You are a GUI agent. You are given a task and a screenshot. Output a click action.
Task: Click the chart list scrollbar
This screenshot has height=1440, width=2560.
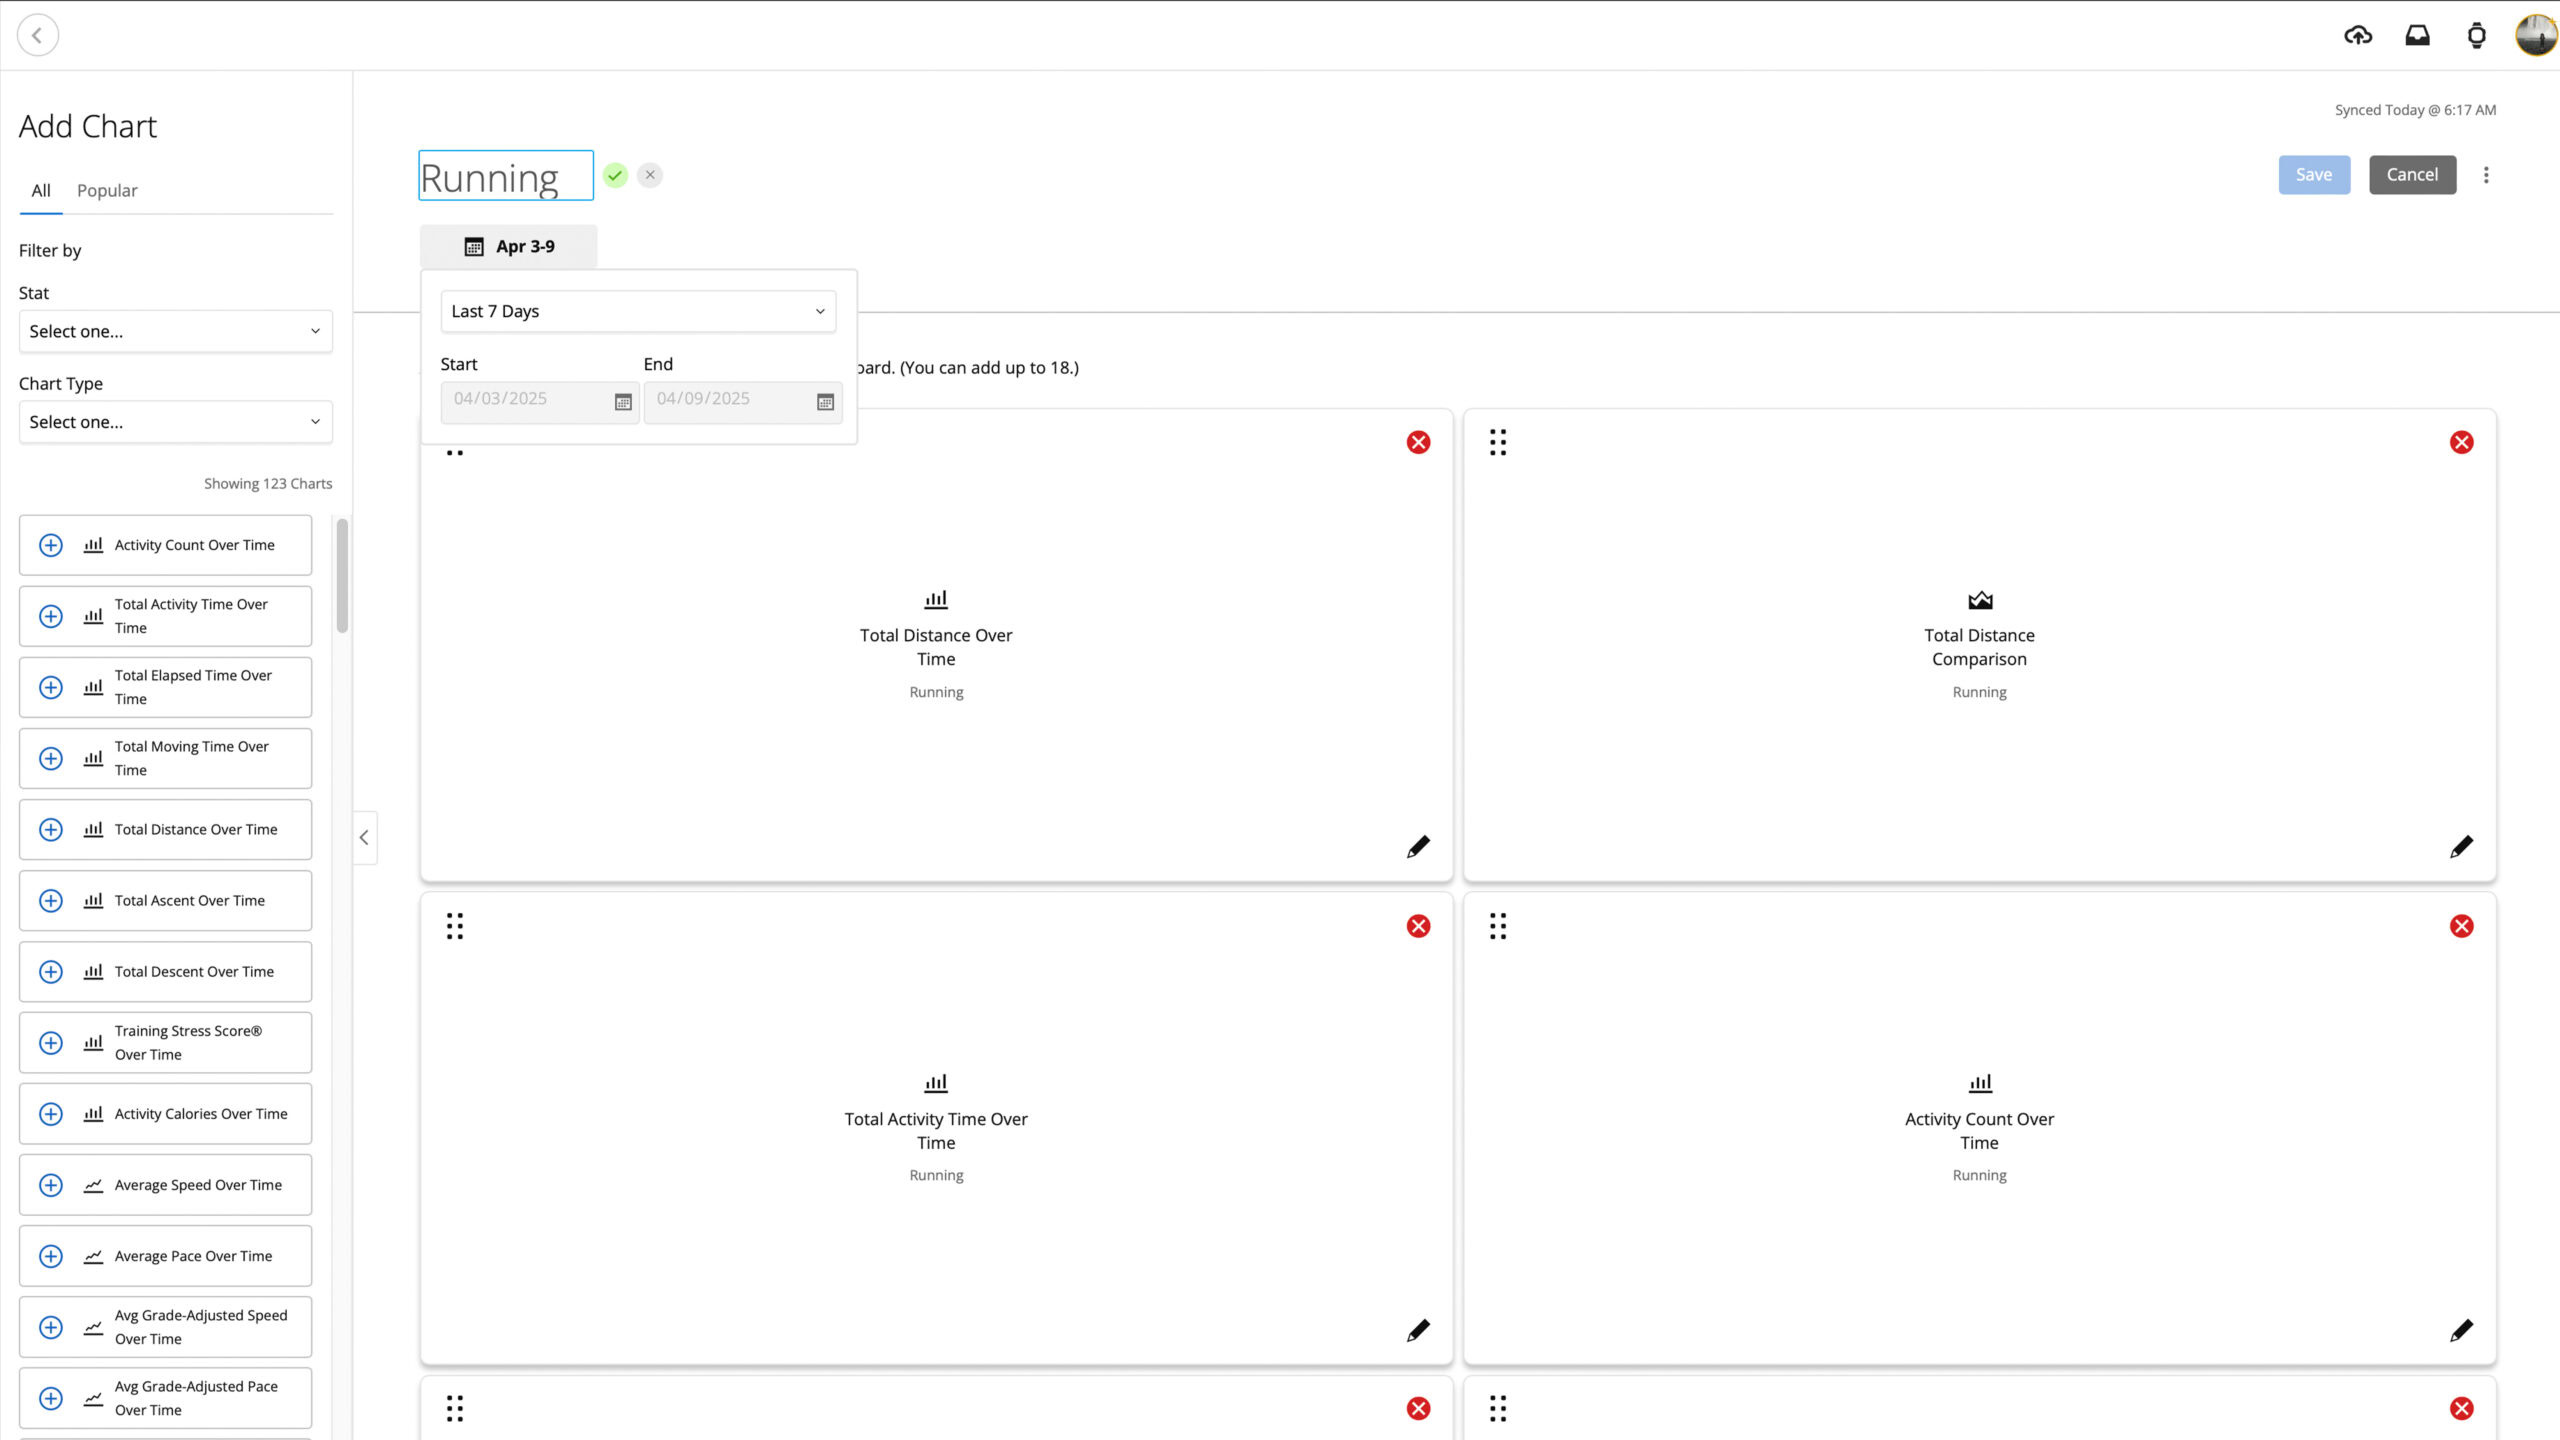[342, 576]
